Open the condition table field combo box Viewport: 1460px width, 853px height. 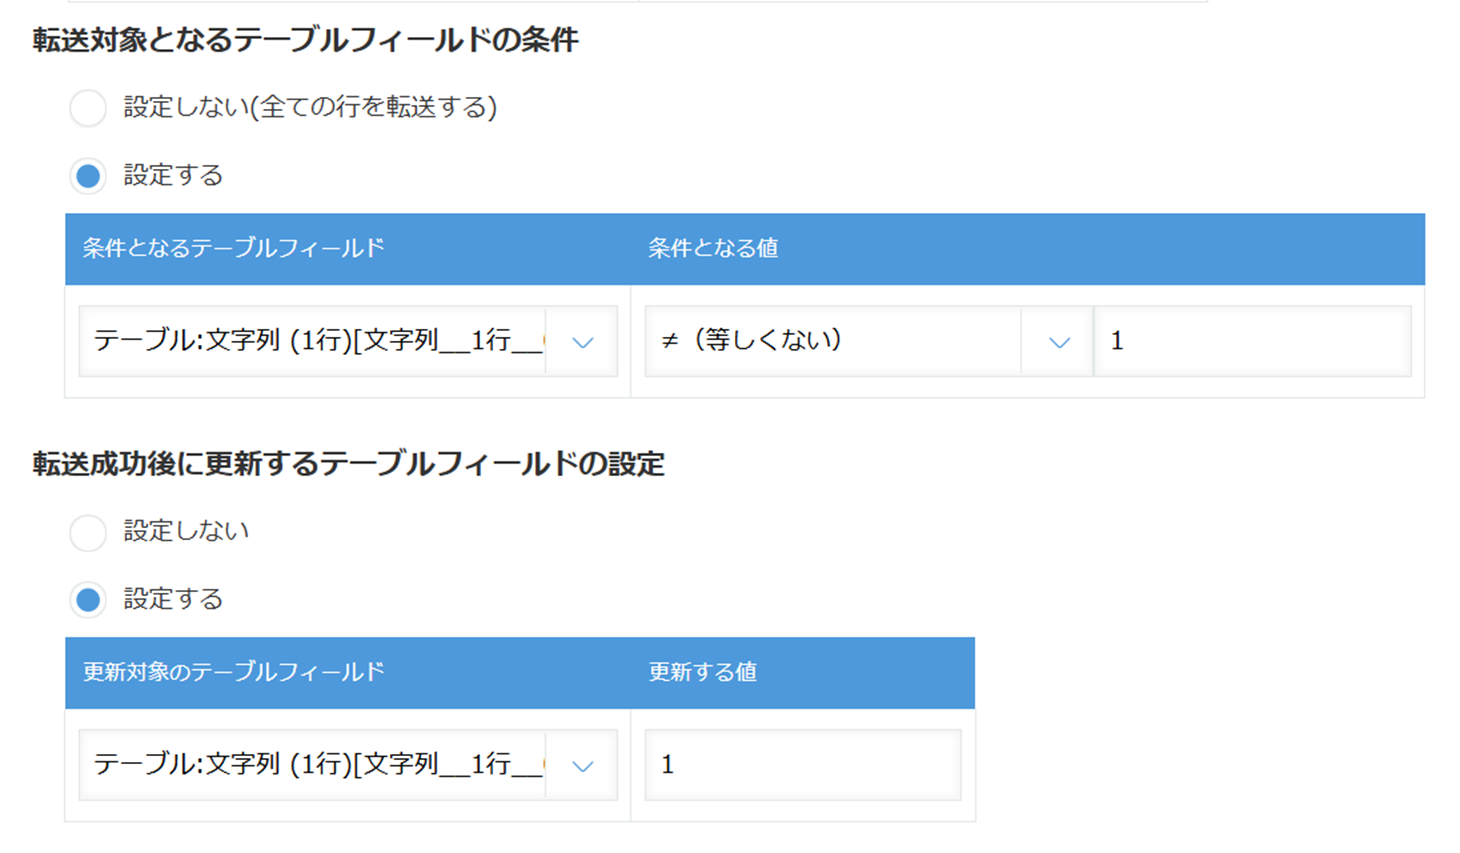348,342
